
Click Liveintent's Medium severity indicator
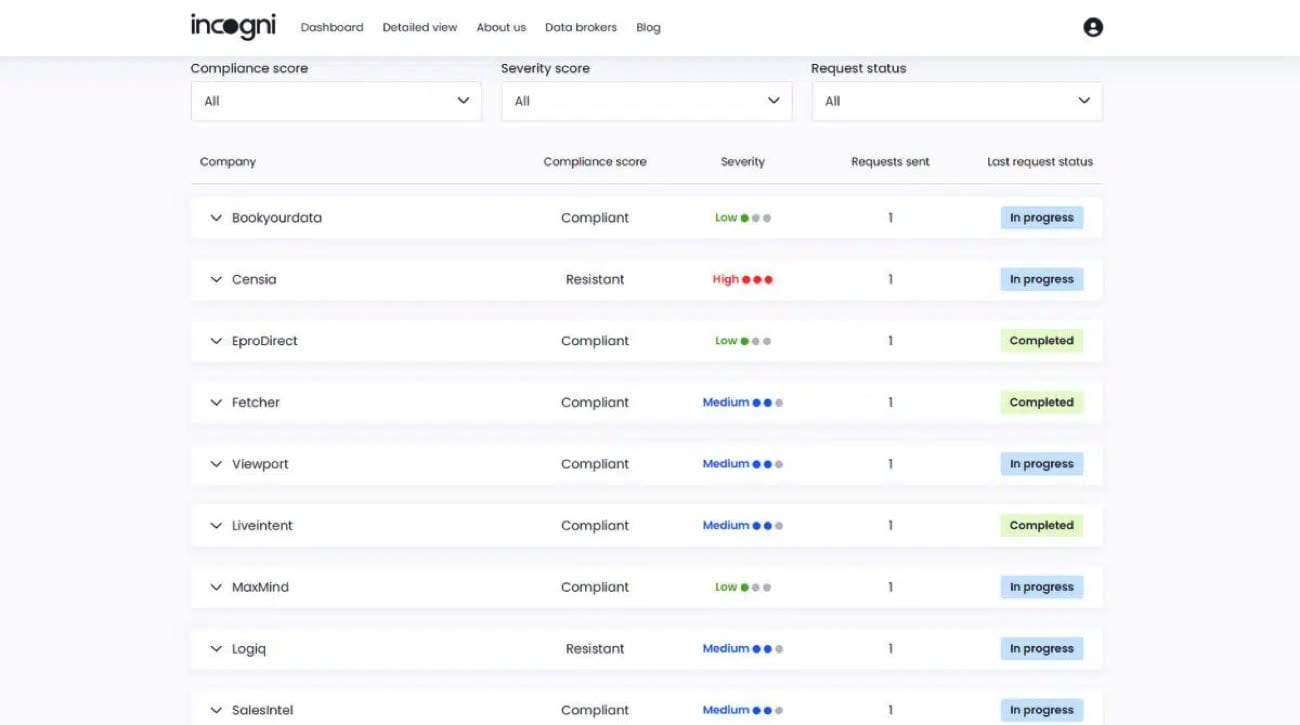point(742,526)
